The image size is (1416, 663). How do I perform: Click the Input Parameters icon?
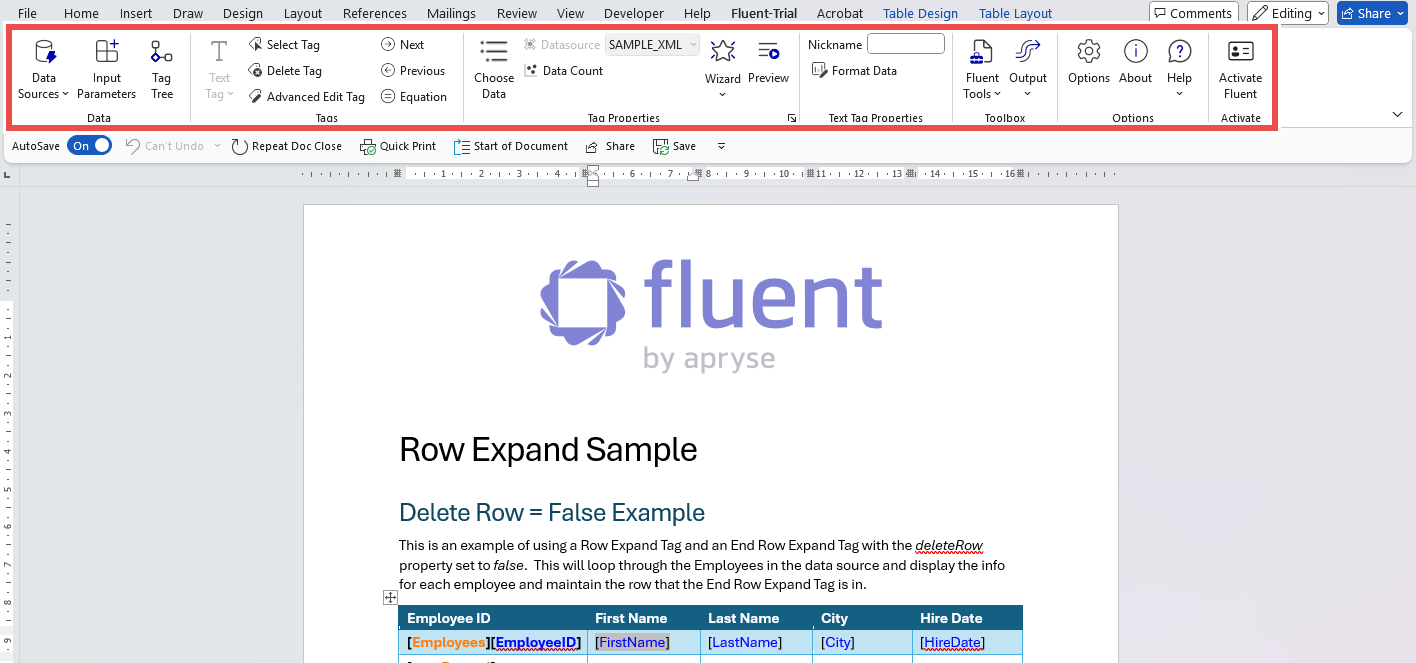(x=106, y=69)
